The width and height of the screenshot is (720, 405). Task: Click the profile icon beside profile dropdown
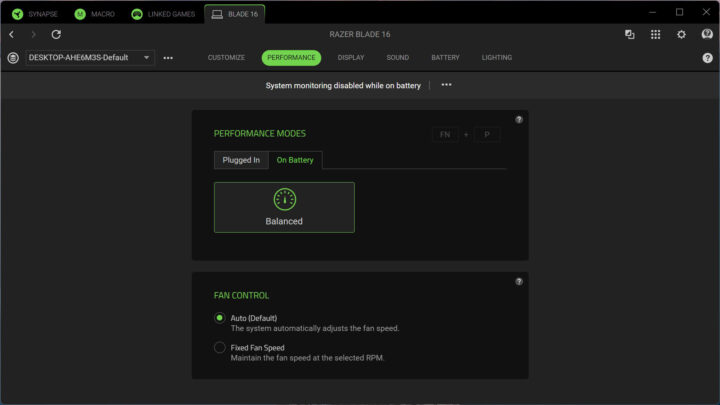[x=12, y=58]
